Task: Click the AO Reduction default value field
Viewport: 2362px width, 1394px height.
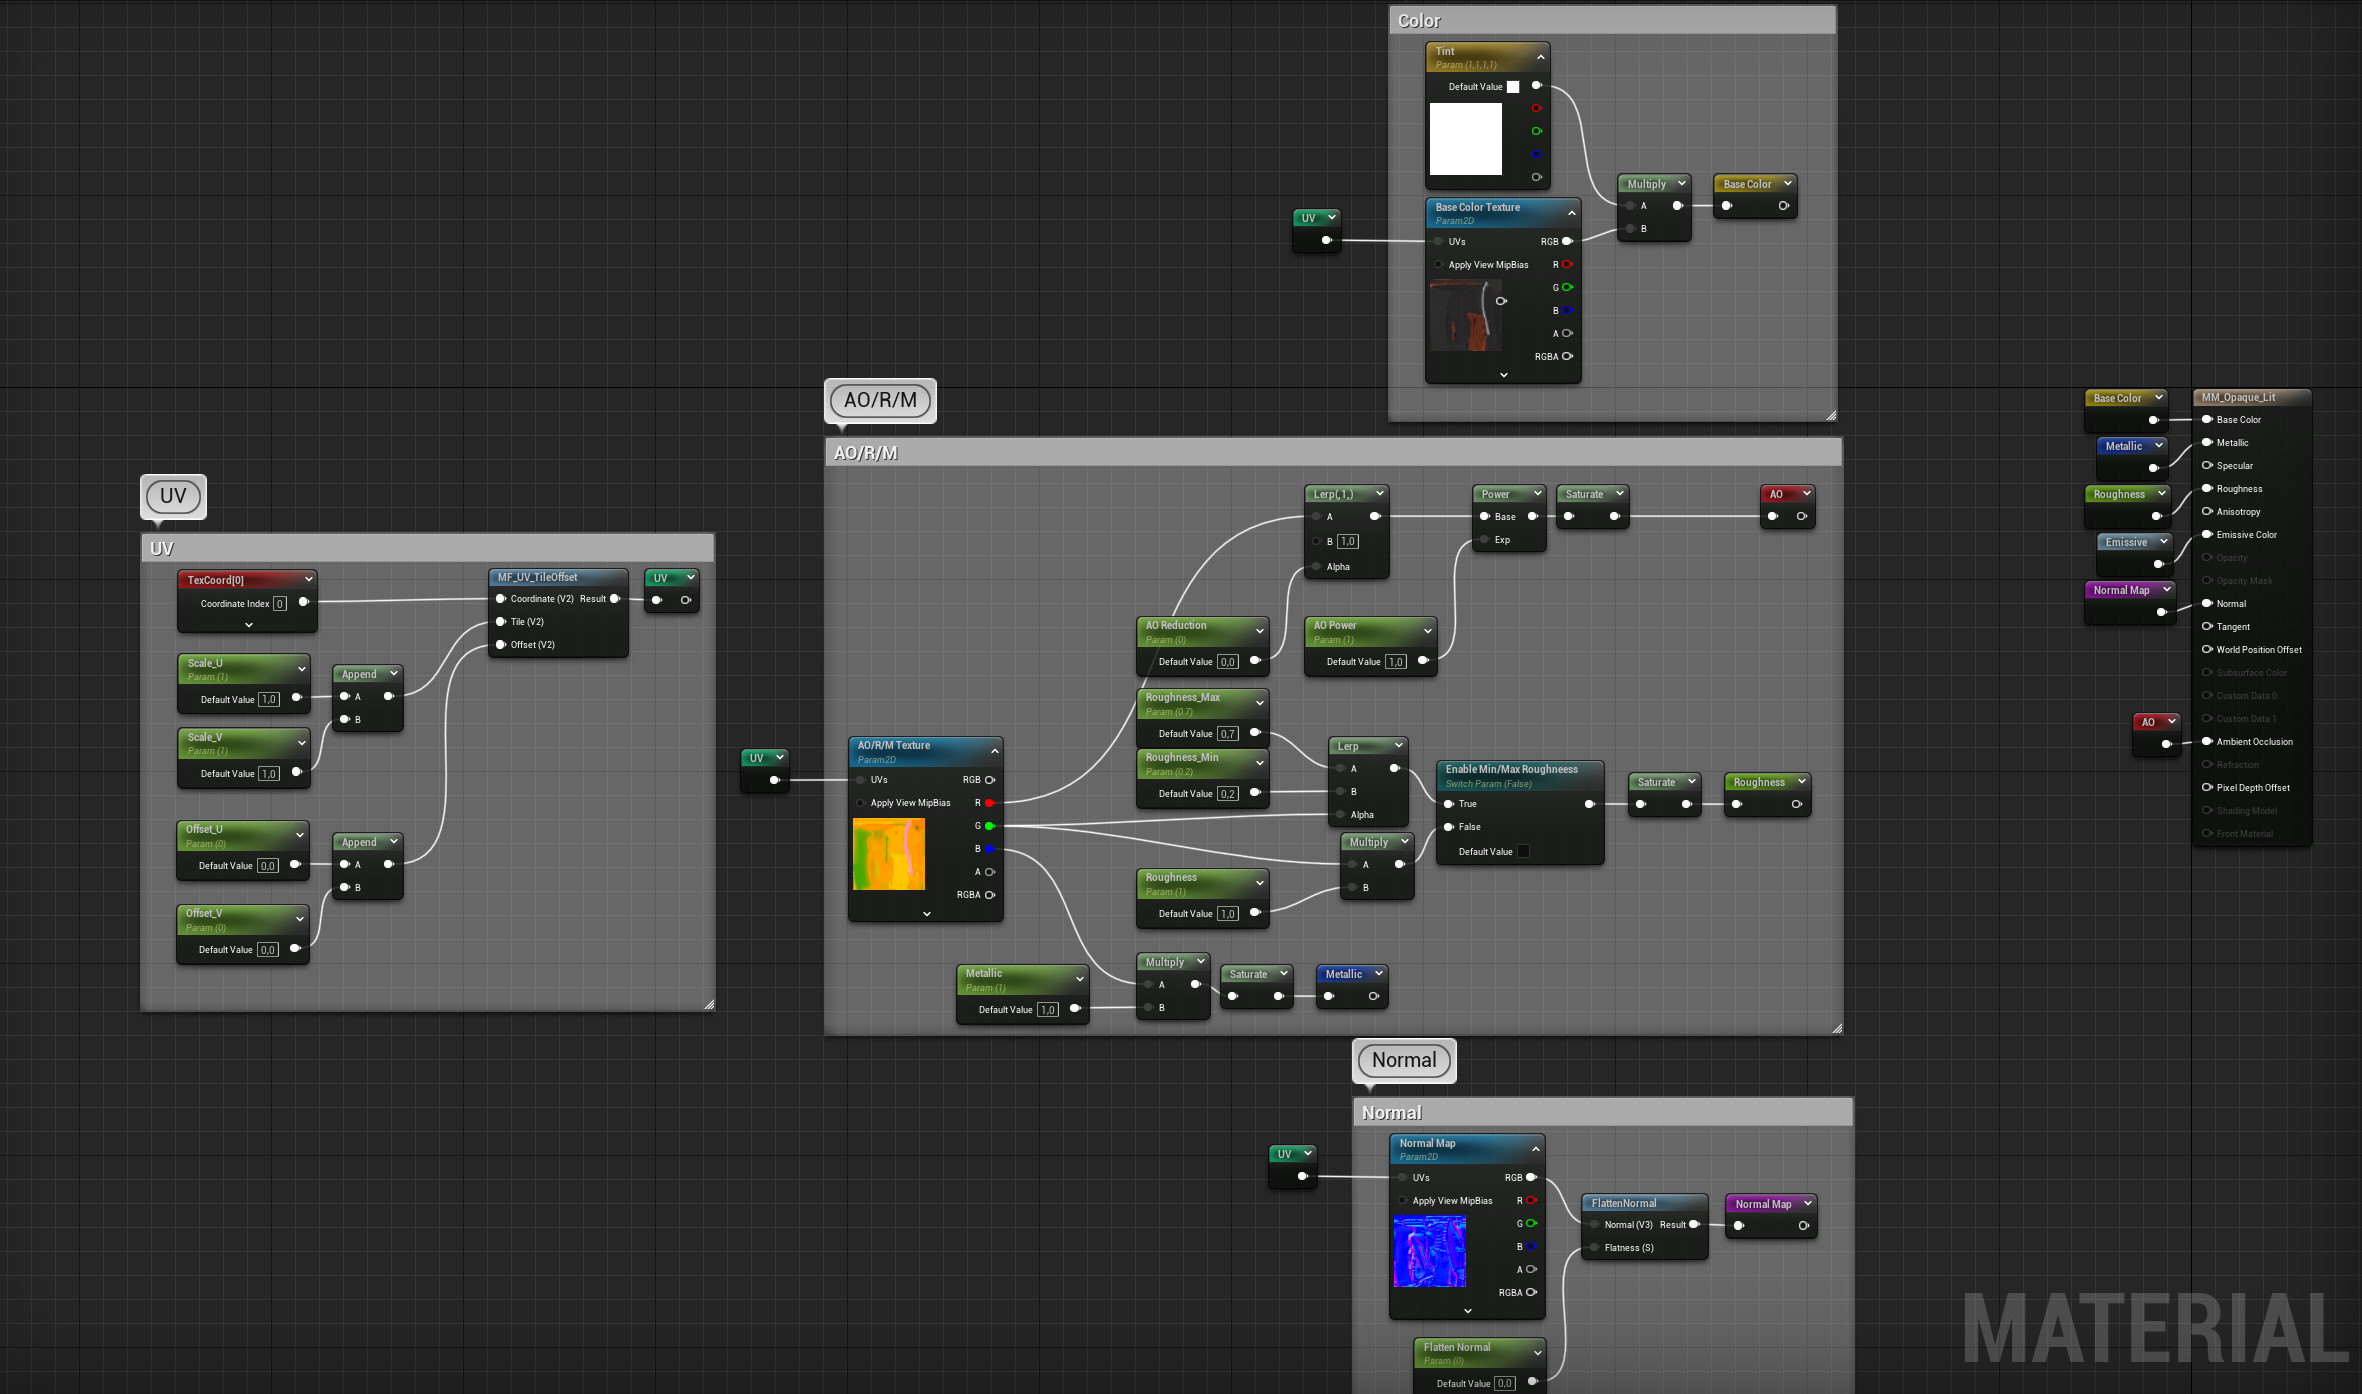Action: pos(1227,662)
